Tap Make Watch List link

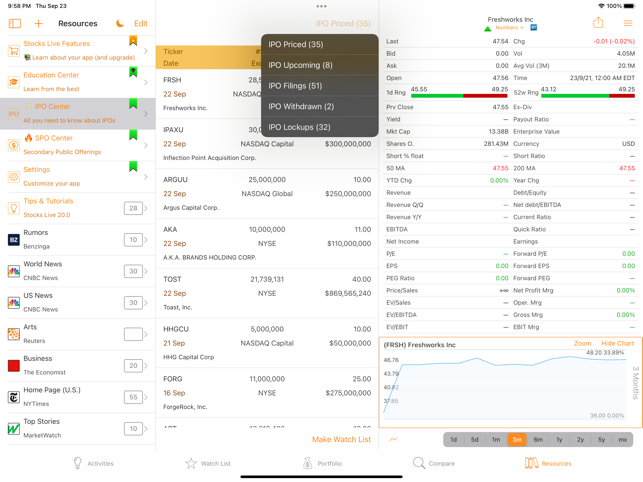[341, 439]
